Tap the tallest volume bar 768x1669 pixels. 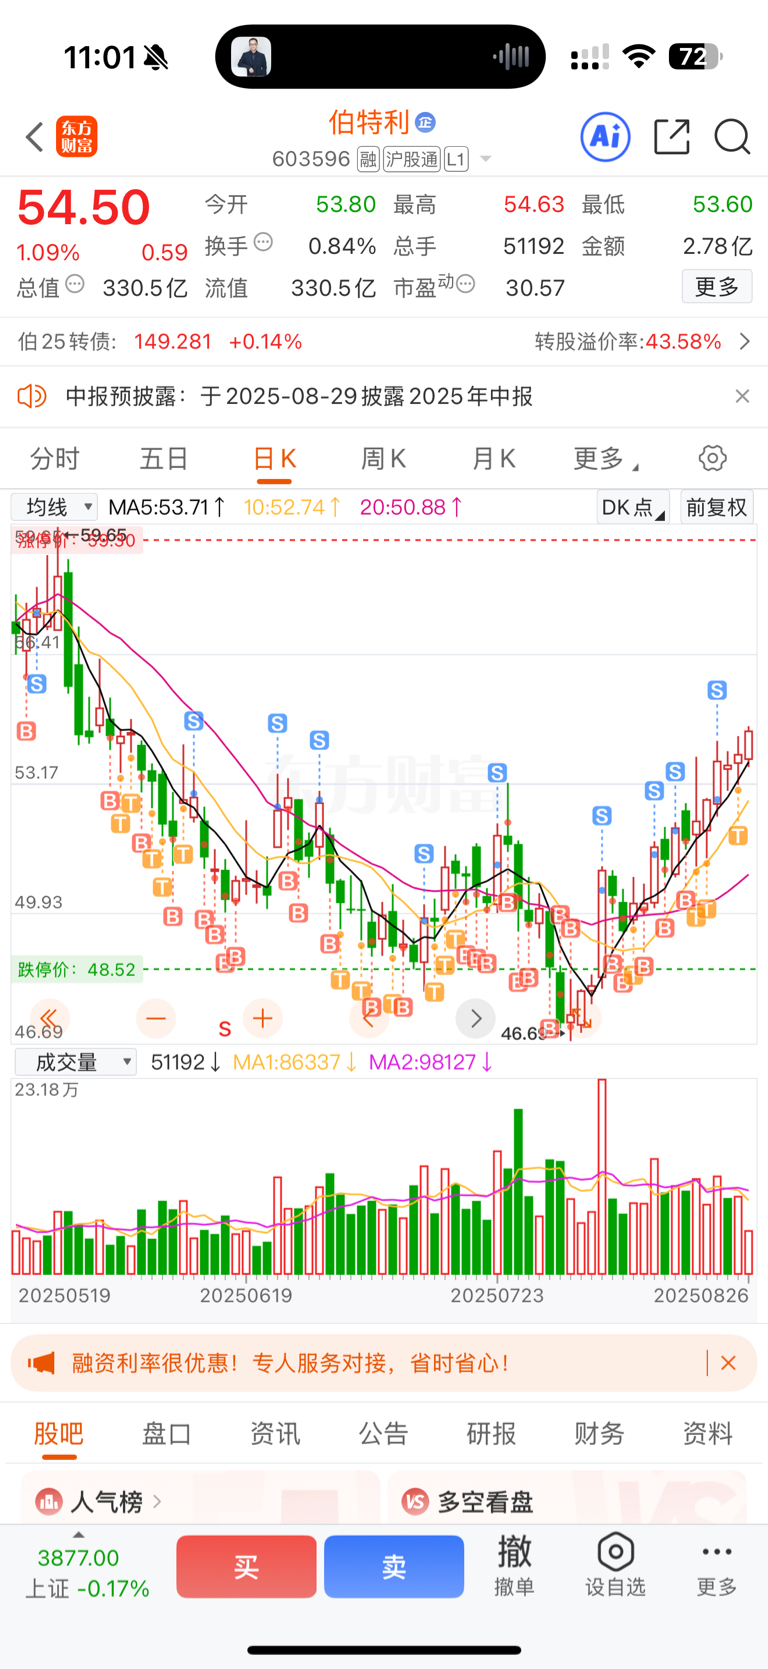tap(602, 1177)
